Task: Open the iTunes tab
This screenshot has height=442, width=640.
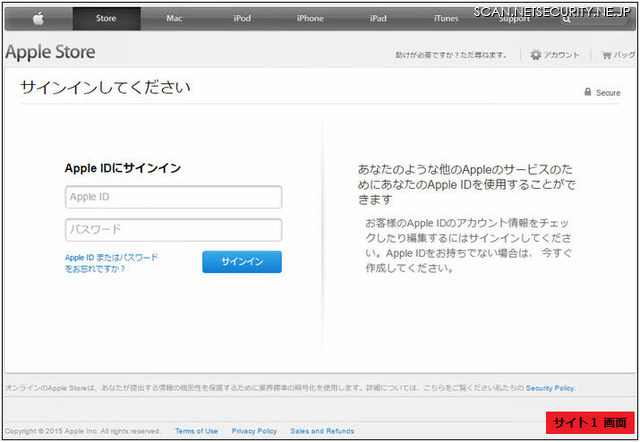Action: pos(446,18)
